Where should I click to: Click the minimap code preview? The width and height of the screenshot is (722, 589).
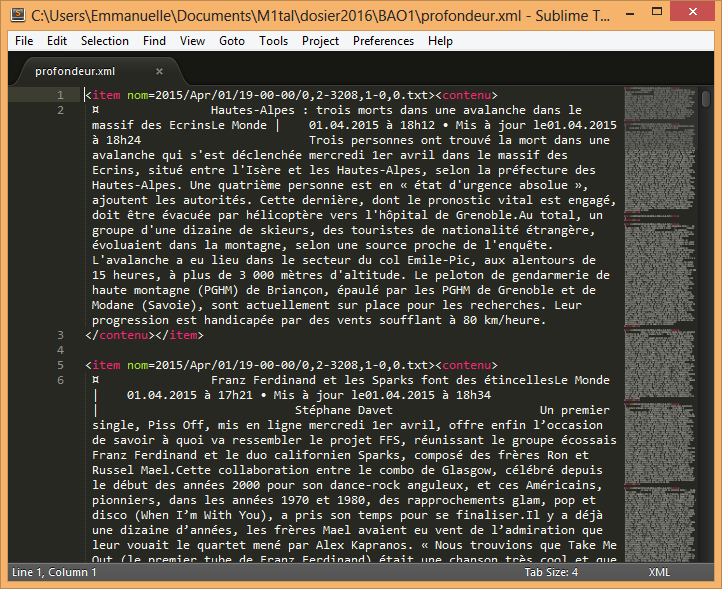(x=659, y=322)
